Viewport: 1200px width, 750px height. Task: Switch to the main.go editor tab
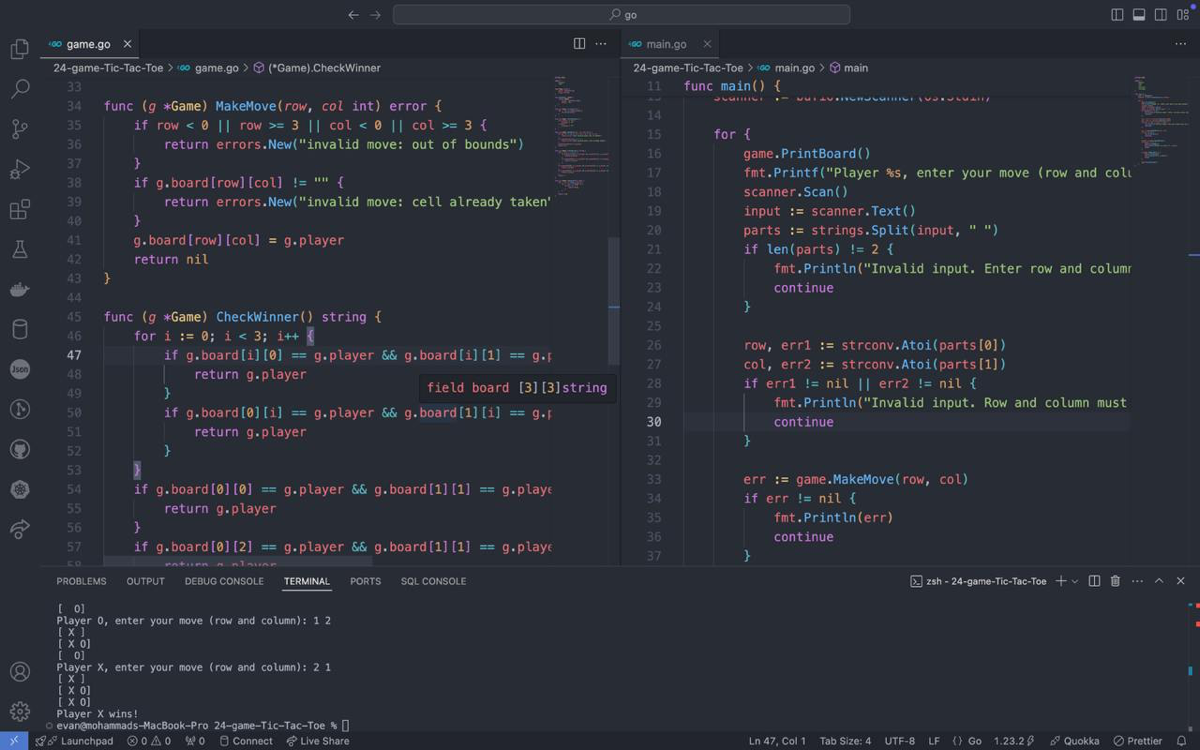(x=666, y=44)
